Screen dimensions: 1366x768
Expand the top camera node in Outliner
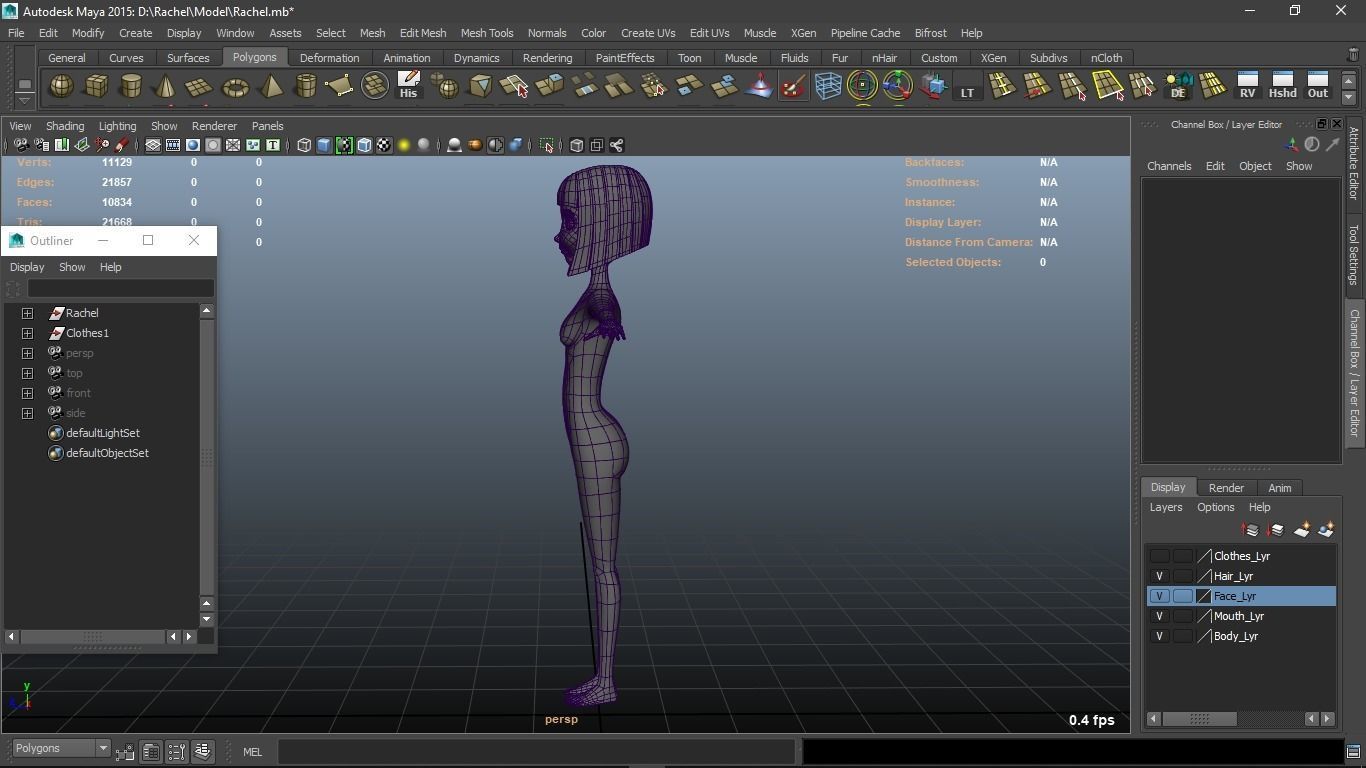(x=27, y=373)
